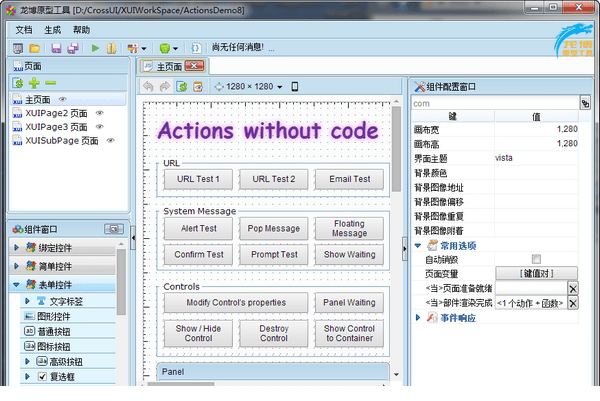Image resolution: width=600 pixels, height=401 pixels.
Task: Click the green run/play toolbar icon
Action: coord(95,48)
